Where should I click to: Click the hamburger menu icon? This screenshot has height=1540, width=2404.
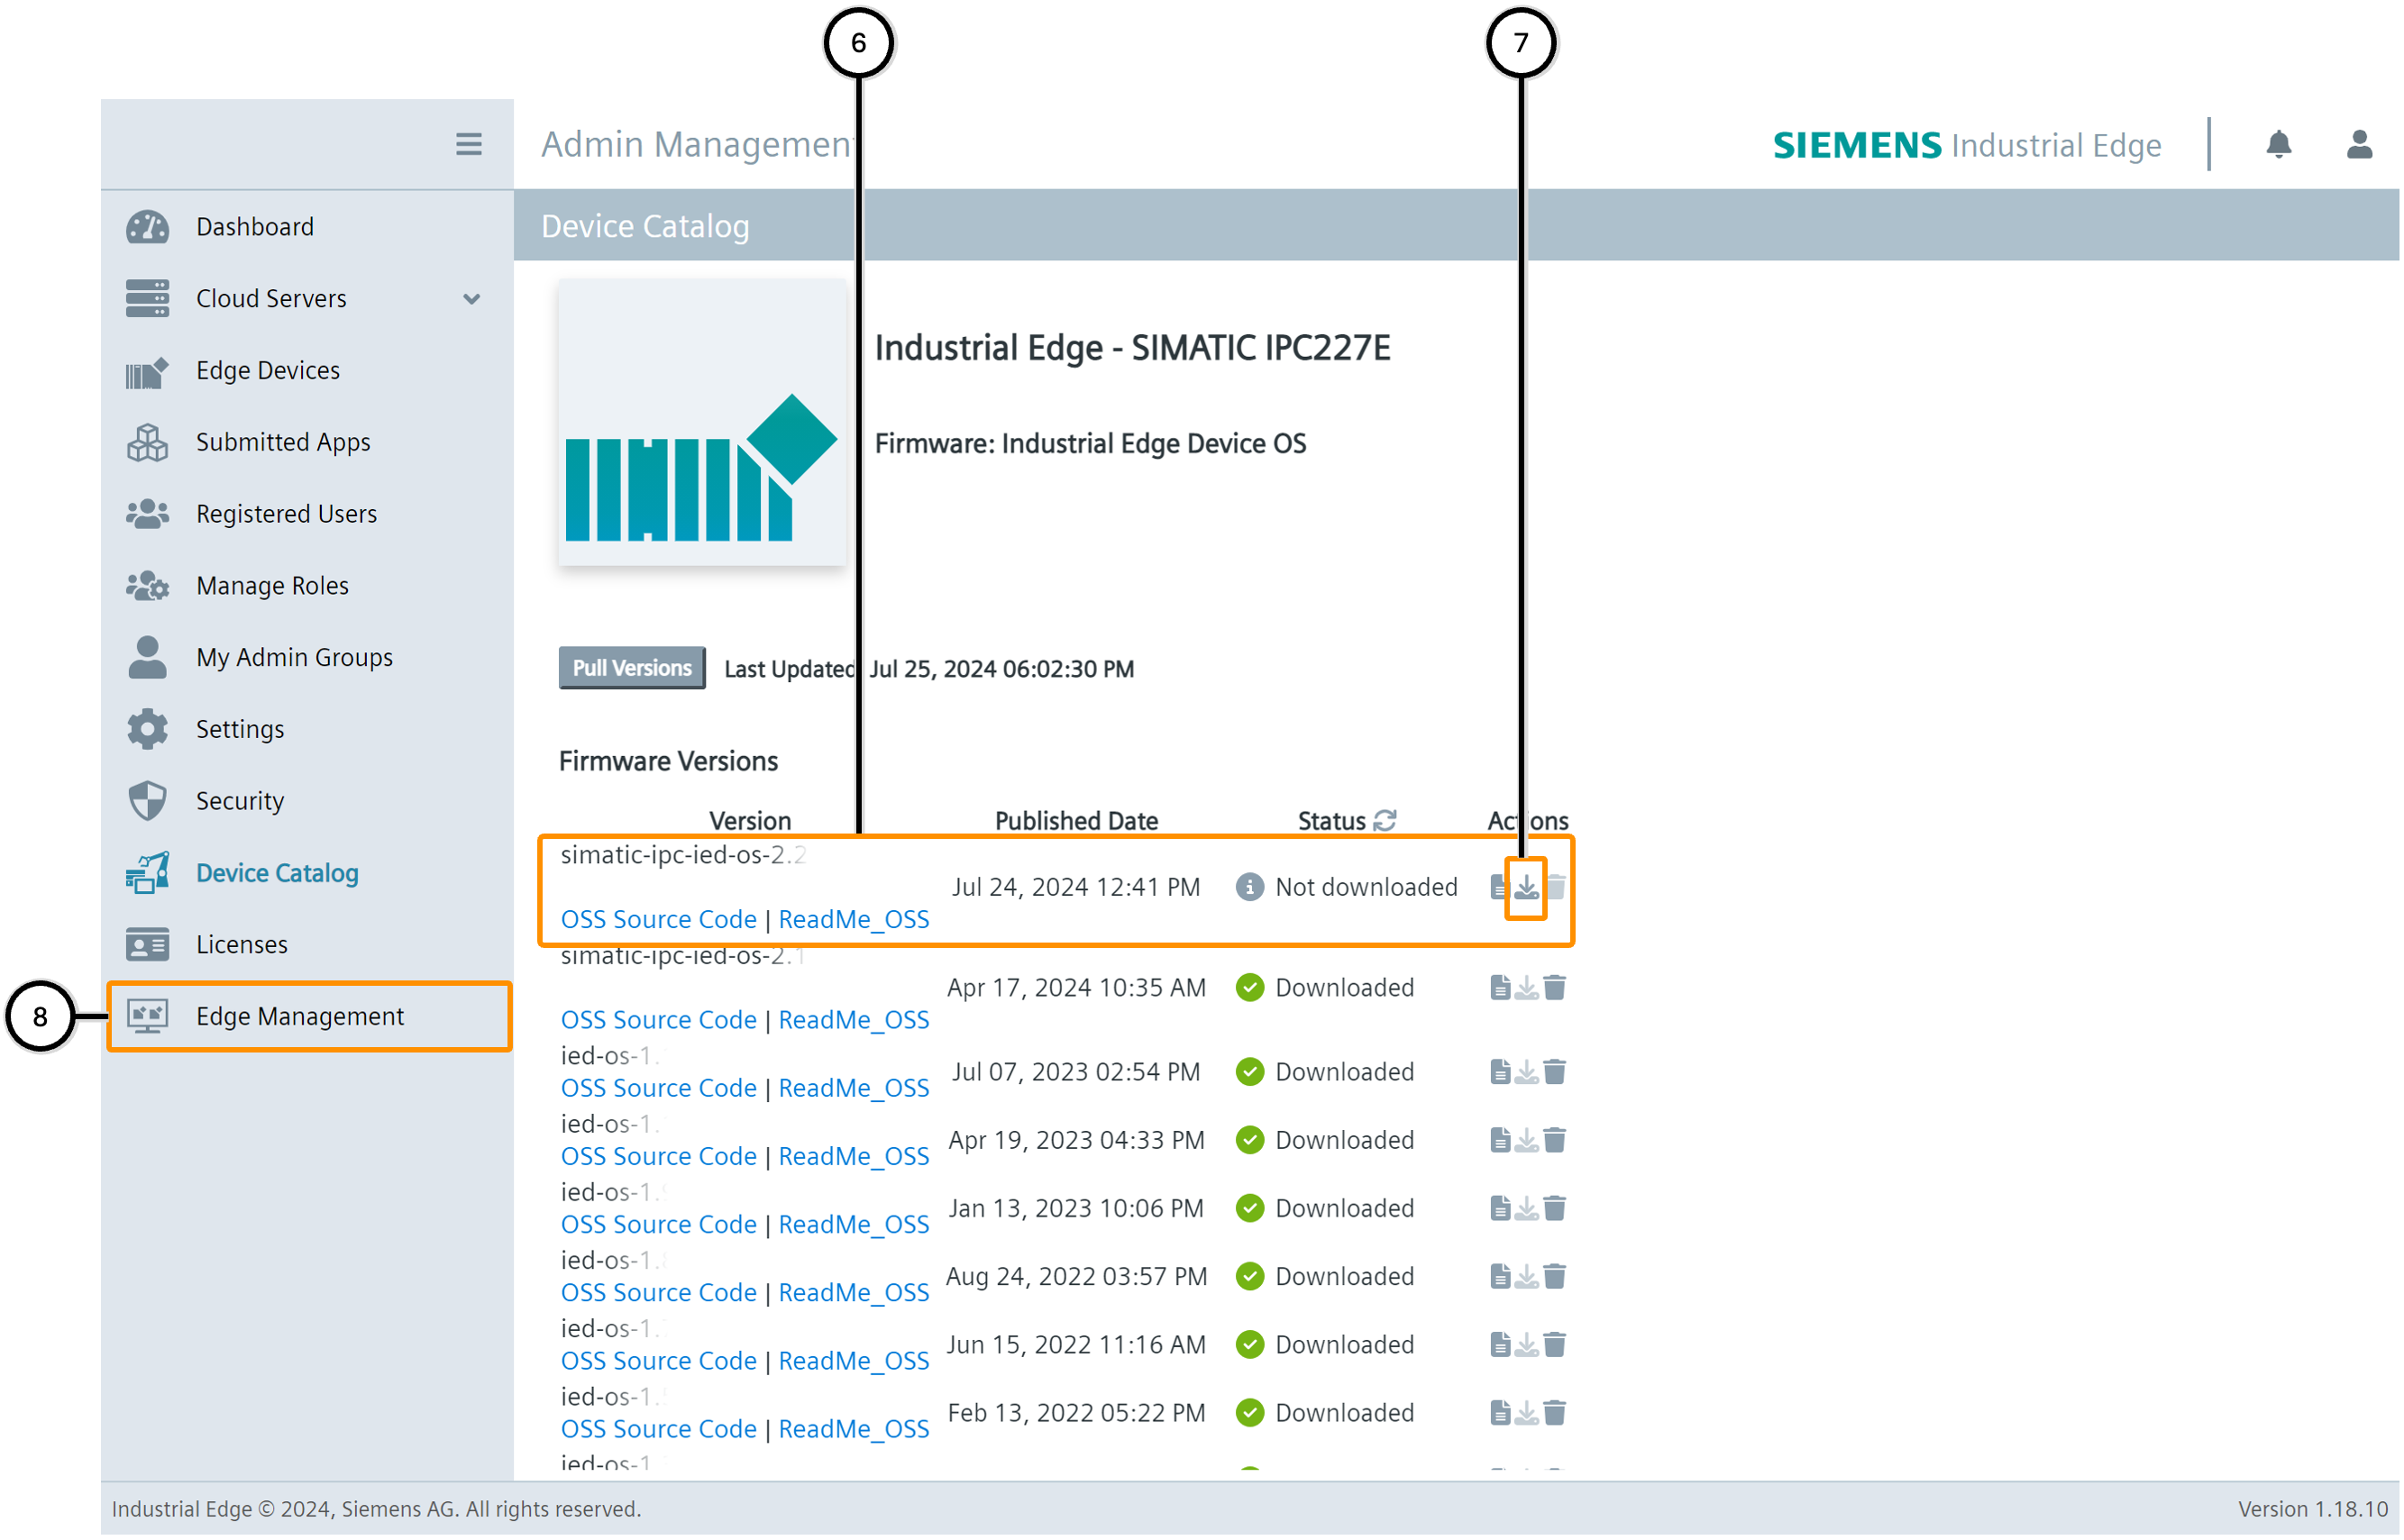(468, 144)
